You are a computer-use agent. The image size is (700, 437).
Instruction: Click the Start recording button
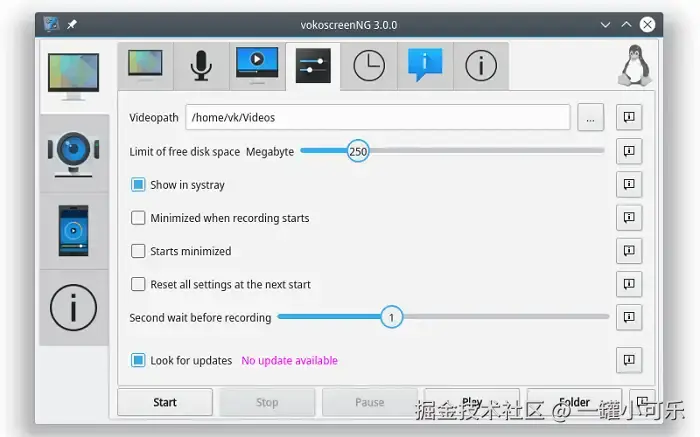pyautogui.click(x=165, y=402)
